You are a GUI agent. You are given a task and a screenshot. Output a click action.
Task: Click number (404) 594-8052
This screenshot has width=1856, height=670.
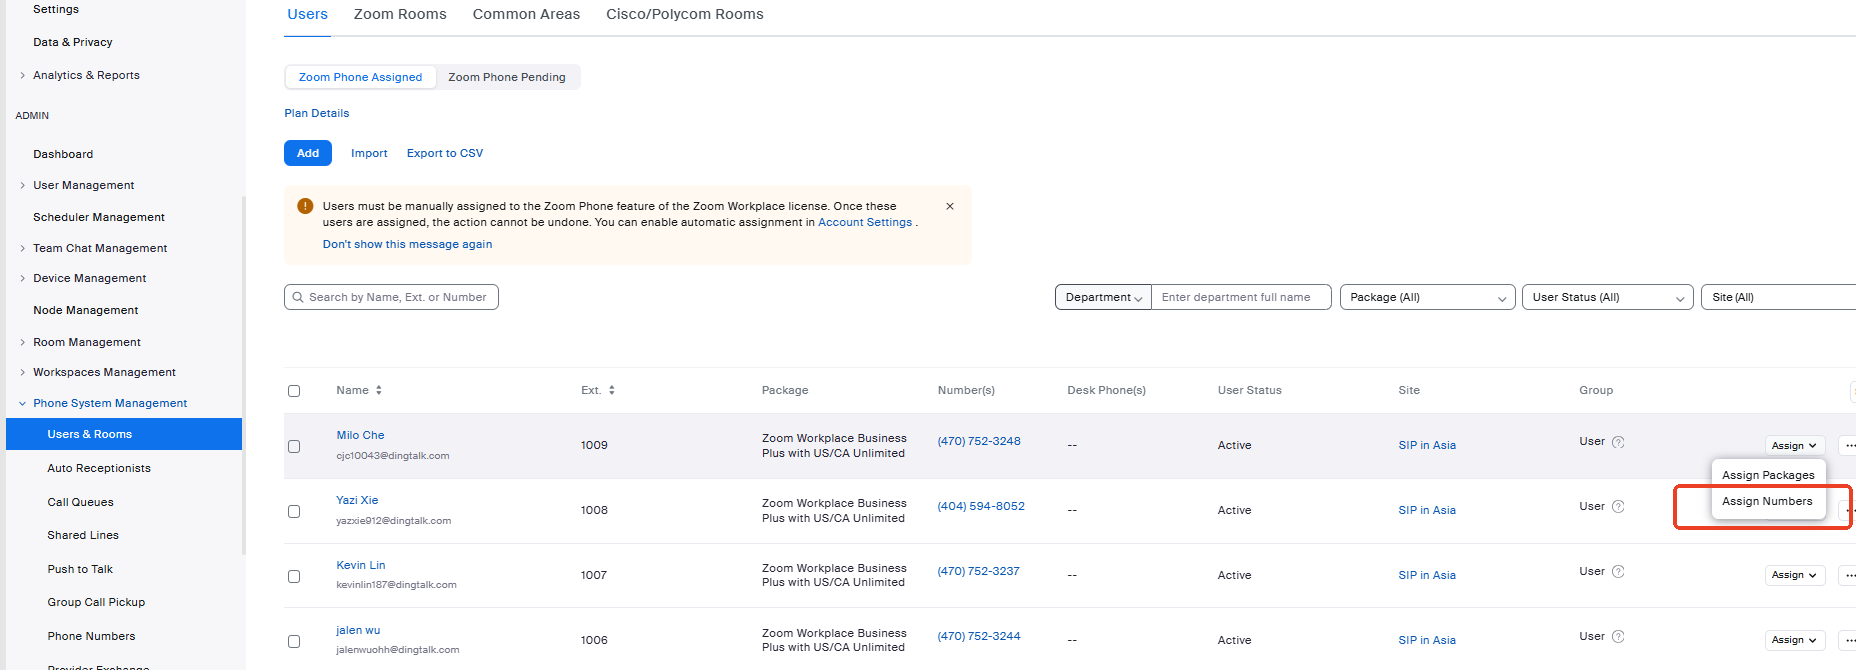pos(981,506)
